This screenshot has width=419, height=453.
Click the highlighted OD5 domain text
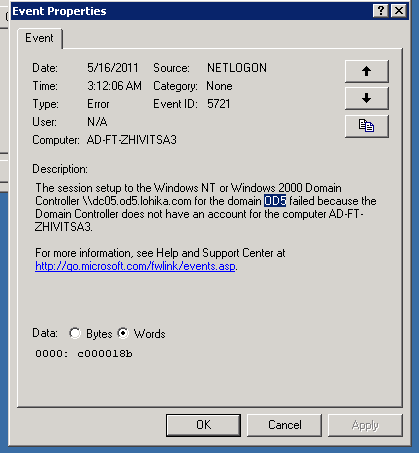[275, 201]
